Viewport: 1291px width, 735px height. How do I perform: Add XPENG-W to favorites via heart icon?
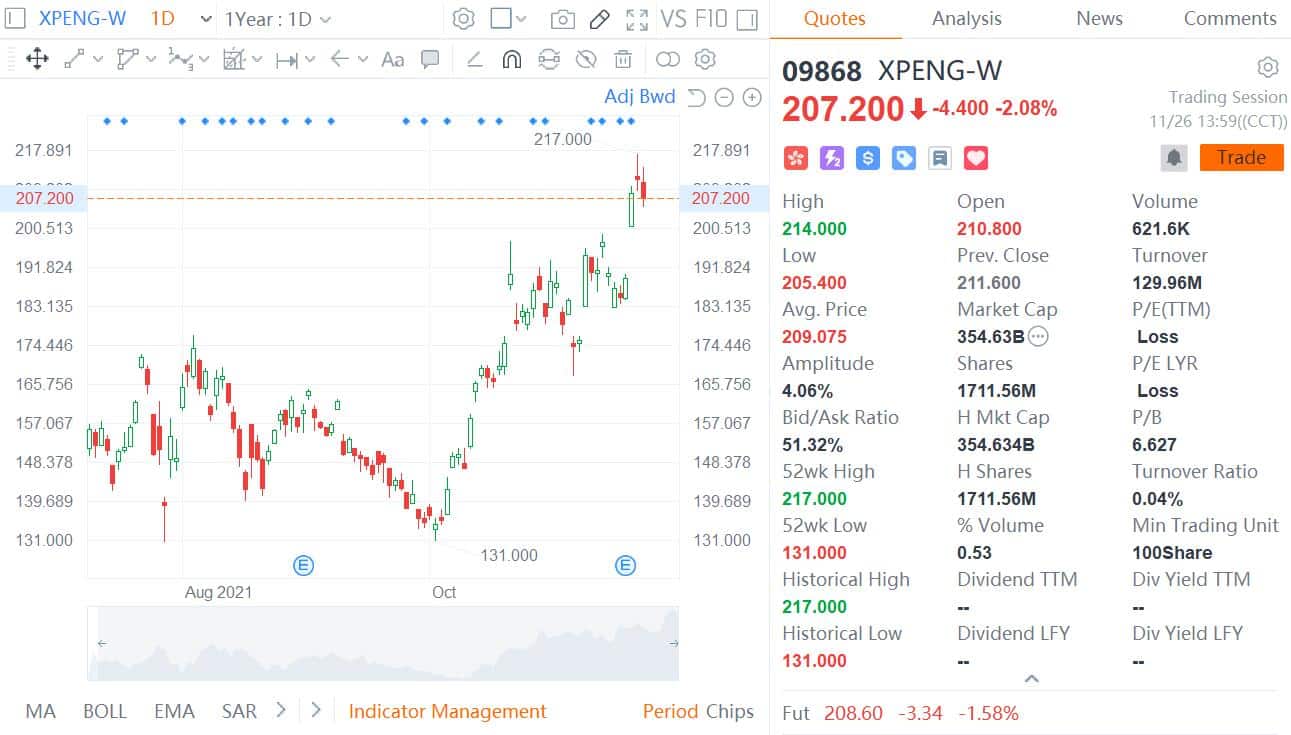tap(975, 157)
